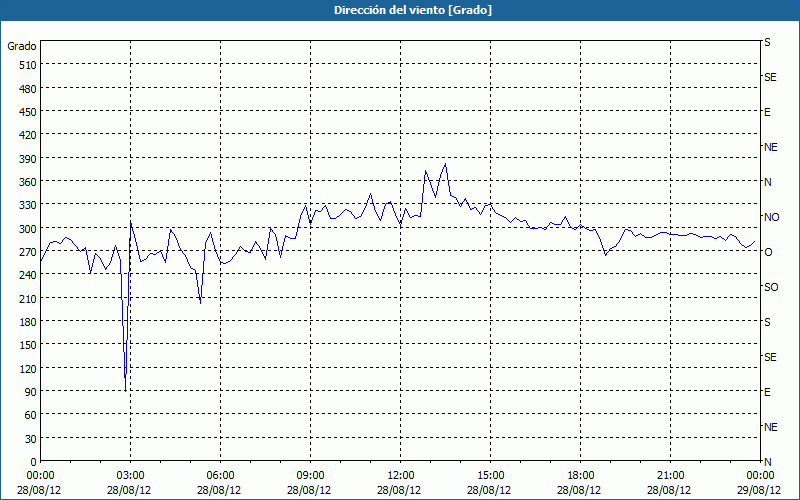Click the 0 origin label on y-axis
Screen dimensions: 800x500
[x=34, y=462]
